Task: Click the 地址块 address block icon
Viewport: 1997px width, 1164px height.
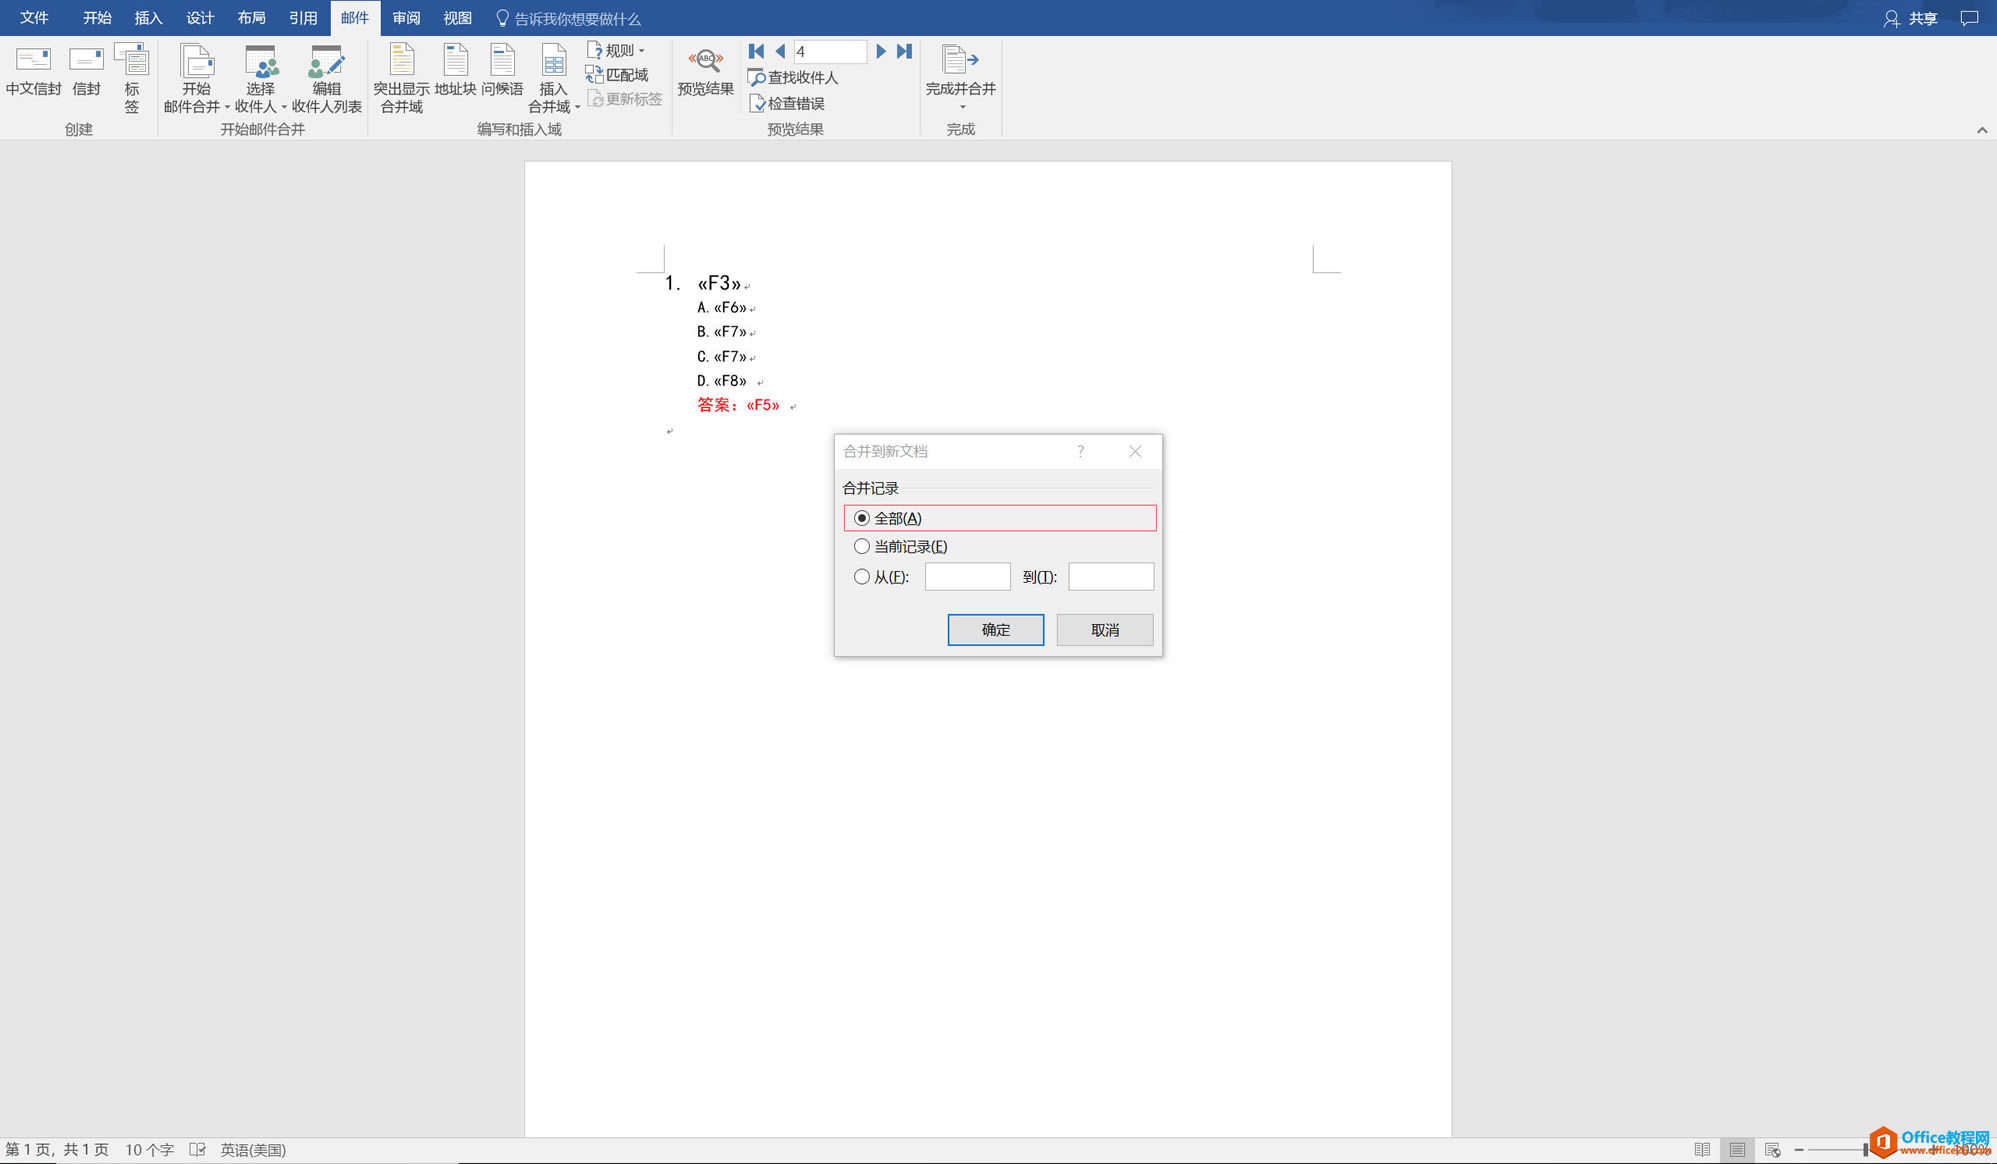Action: (x=455, y=62)
